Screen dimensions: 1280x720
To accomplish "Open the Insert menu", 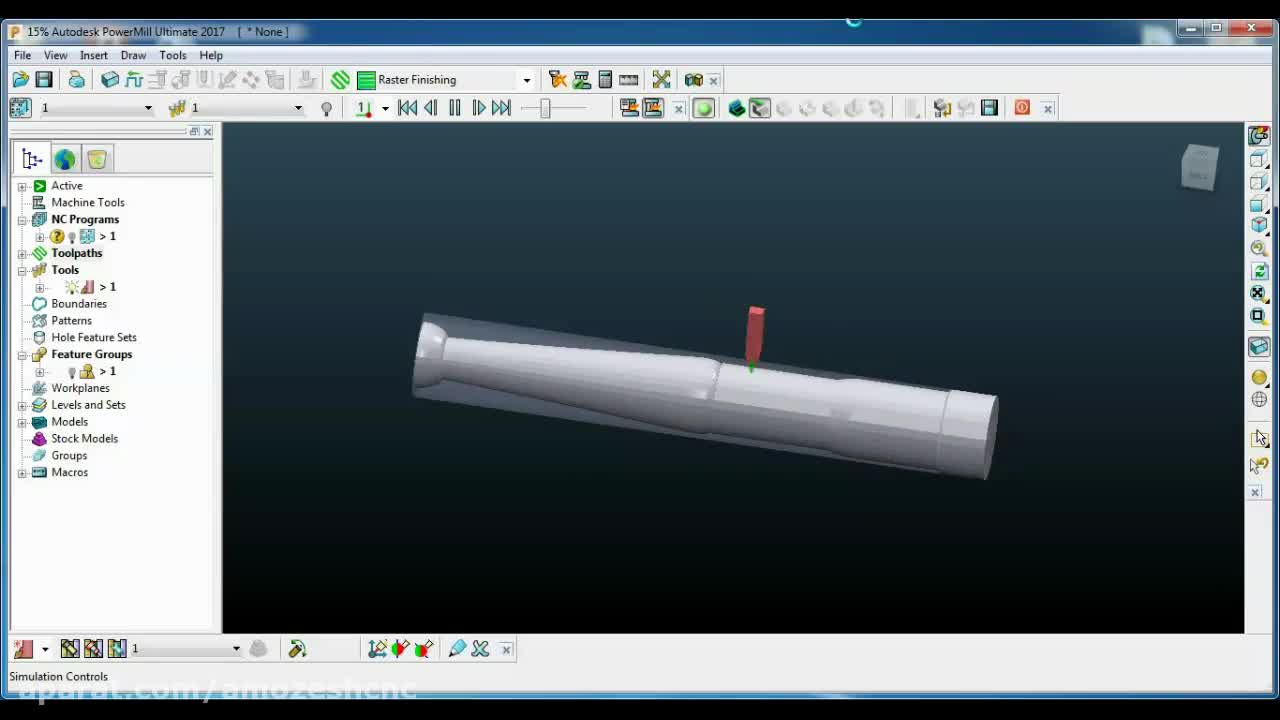I will pos(94,55).
